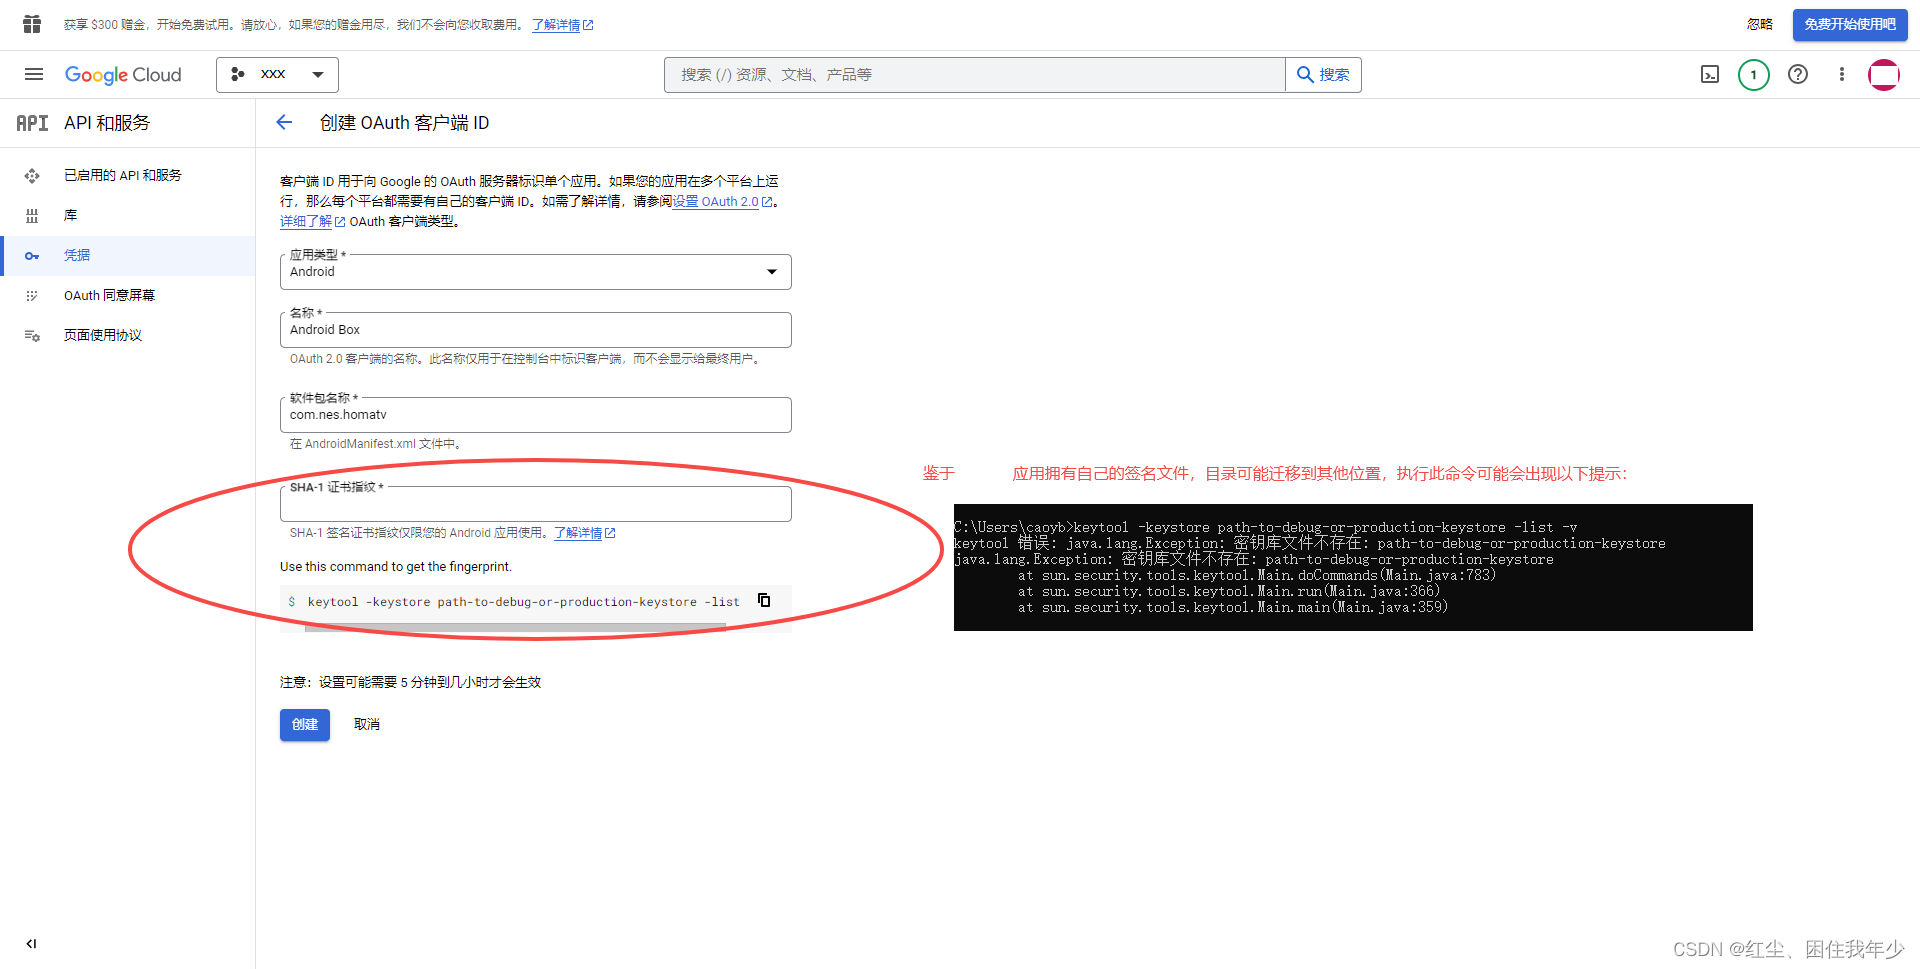Open the user account avatar
Image resolution: width=1920 pixels, height=969 pixels.
(x=1884, y=75)
